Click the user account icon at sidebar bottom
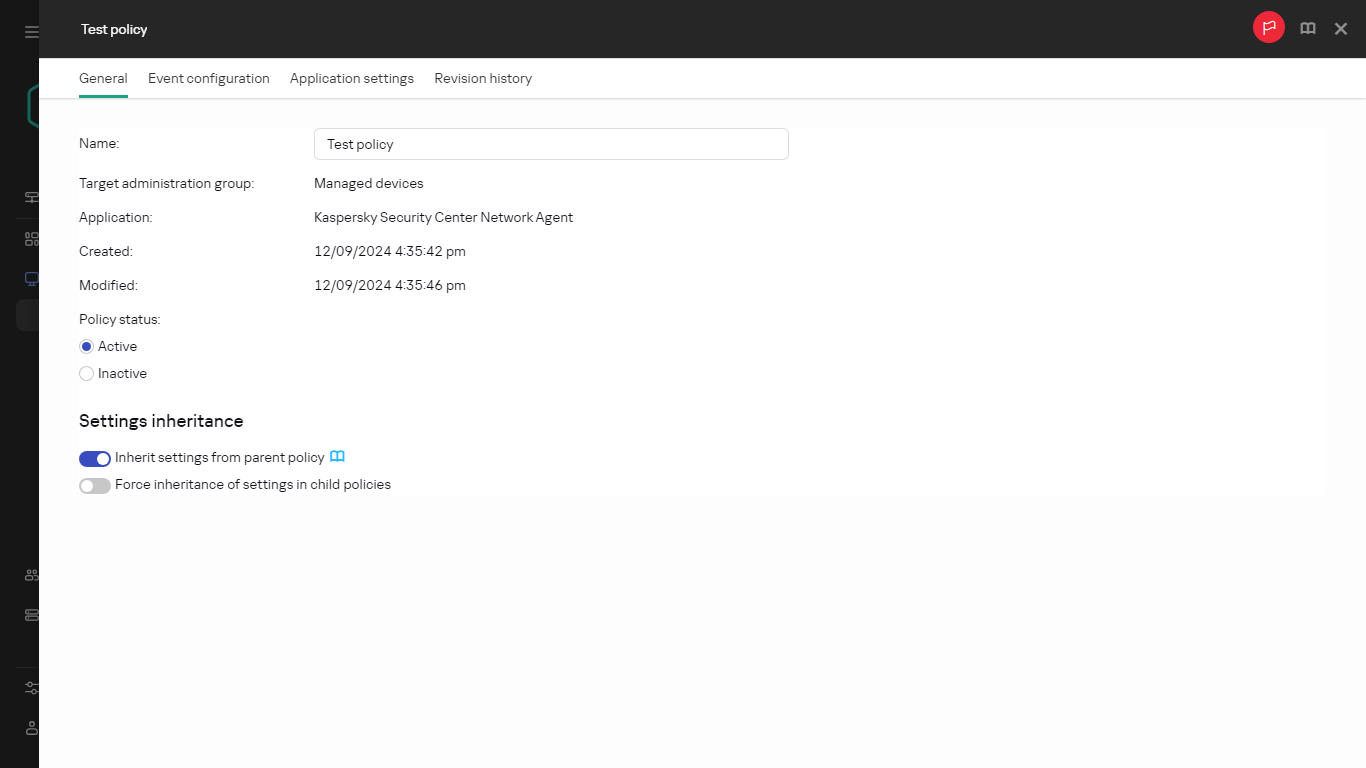Image resolution: width=1366 pixels, height=768 pixels. click(x=31, y=728)
